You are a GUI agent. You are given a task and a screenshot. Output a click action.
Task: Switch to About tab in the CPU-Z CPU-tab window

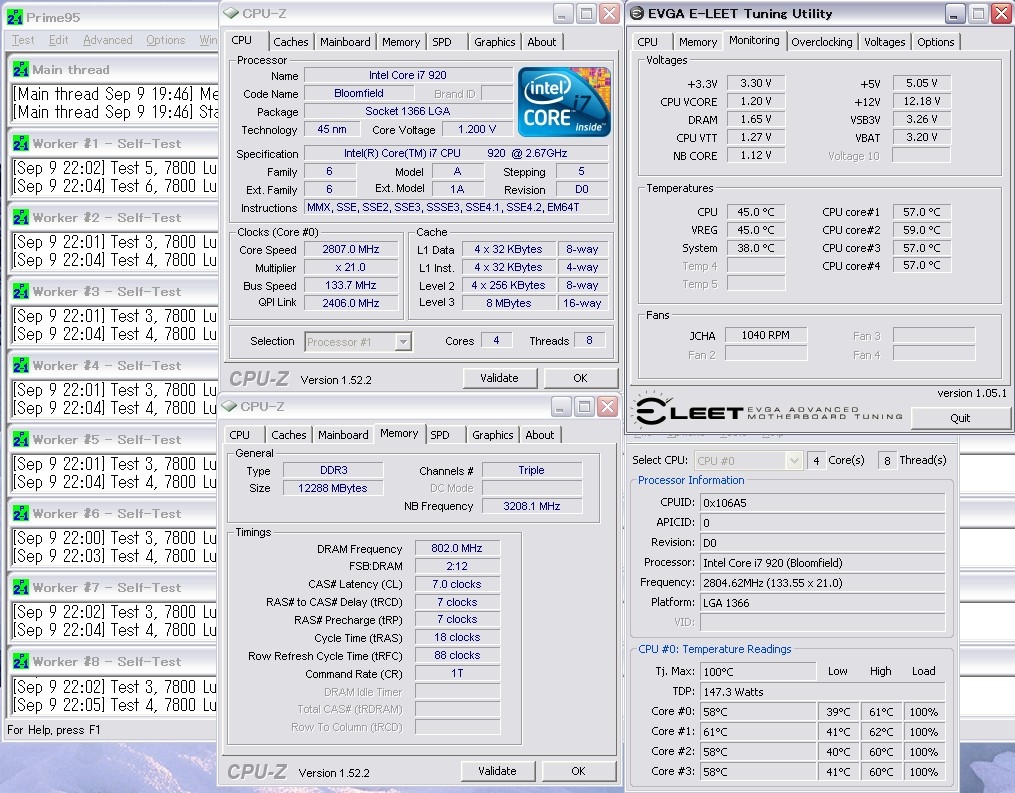pos(542,42)
